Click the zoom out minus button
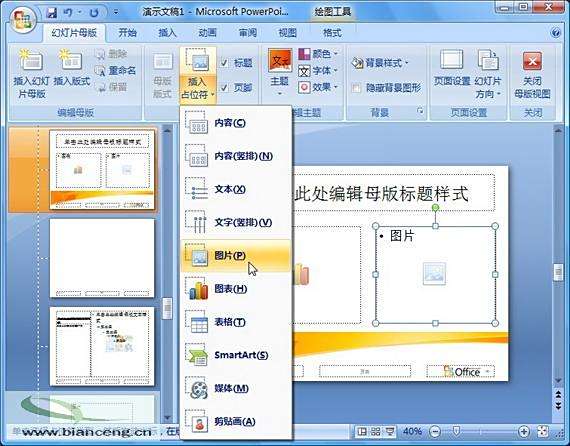The image size is (570, 446). [x=435, y=432]
